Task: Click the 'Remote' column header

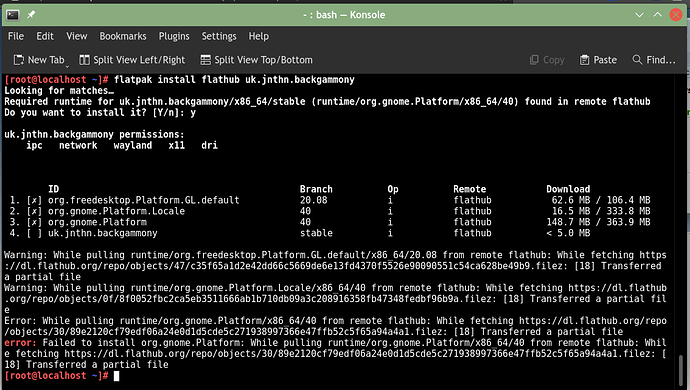Action: coord(470,189)
